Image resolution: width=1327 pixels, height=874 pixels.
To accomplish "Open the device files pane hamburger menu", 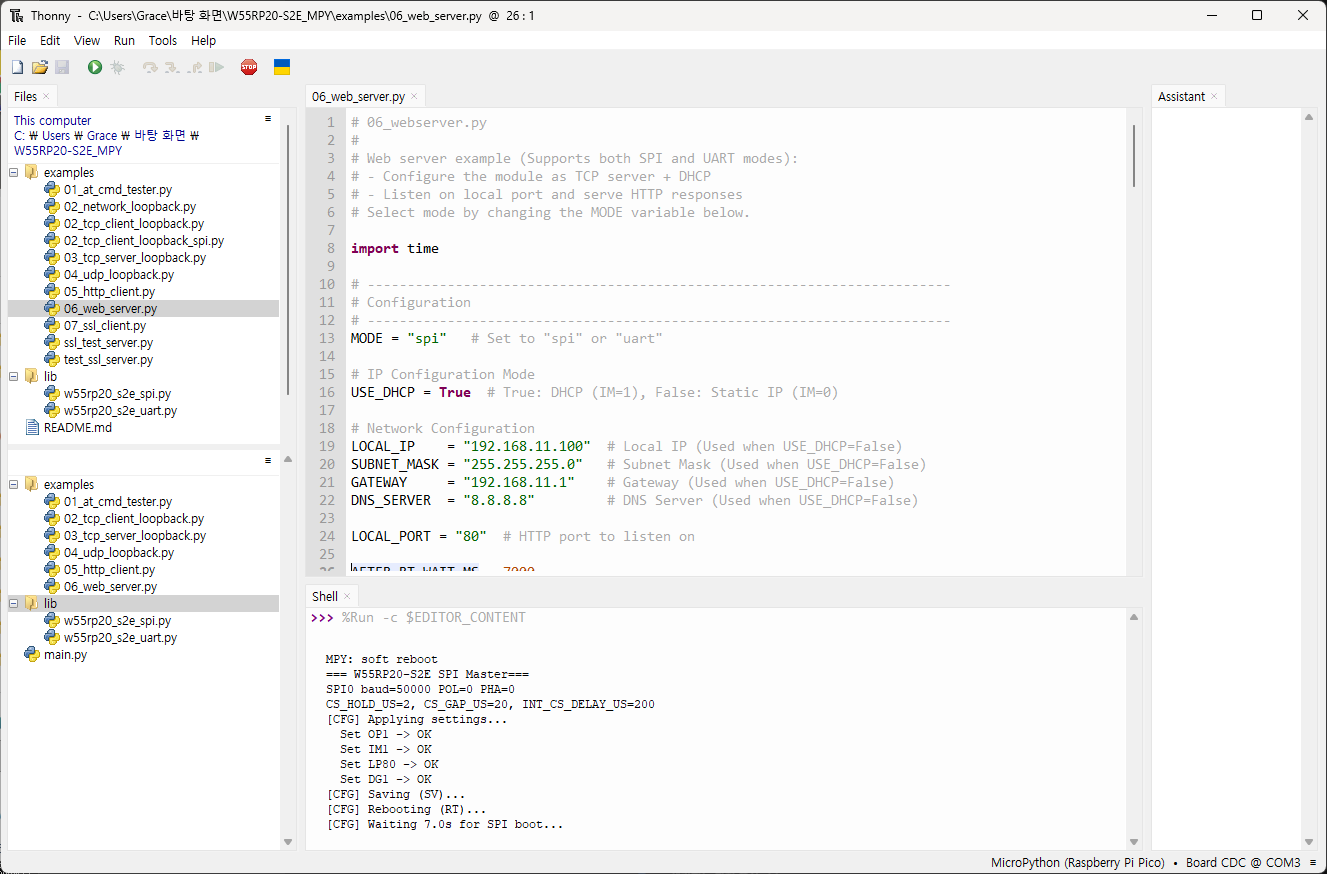I will (268, 461).
